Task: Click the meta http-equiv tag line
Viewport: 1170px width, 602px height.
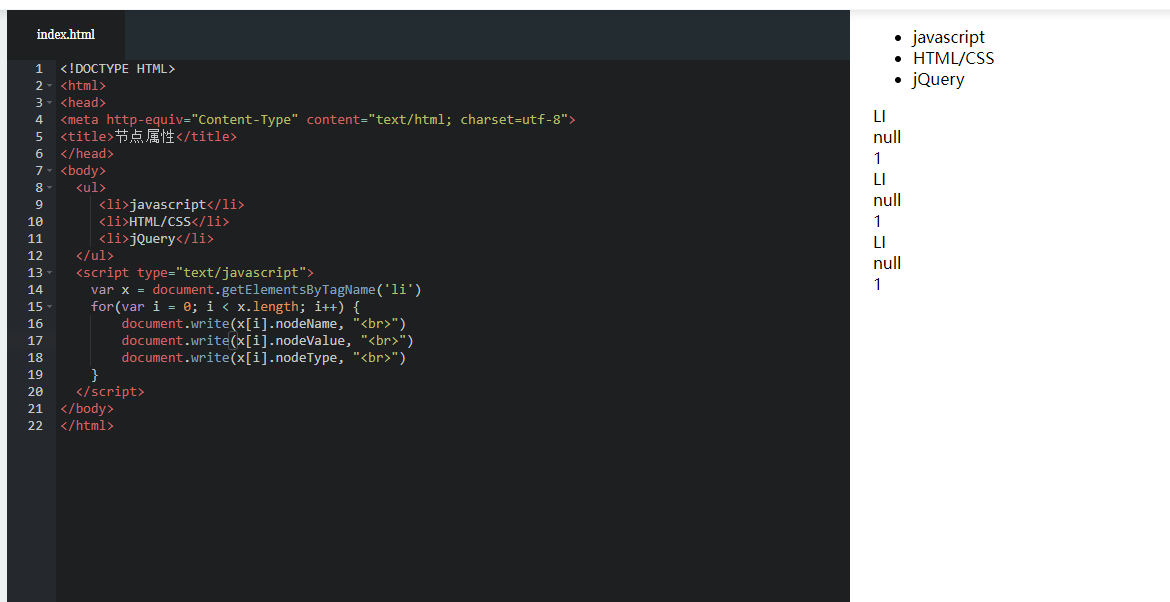Action: [318, 119]
